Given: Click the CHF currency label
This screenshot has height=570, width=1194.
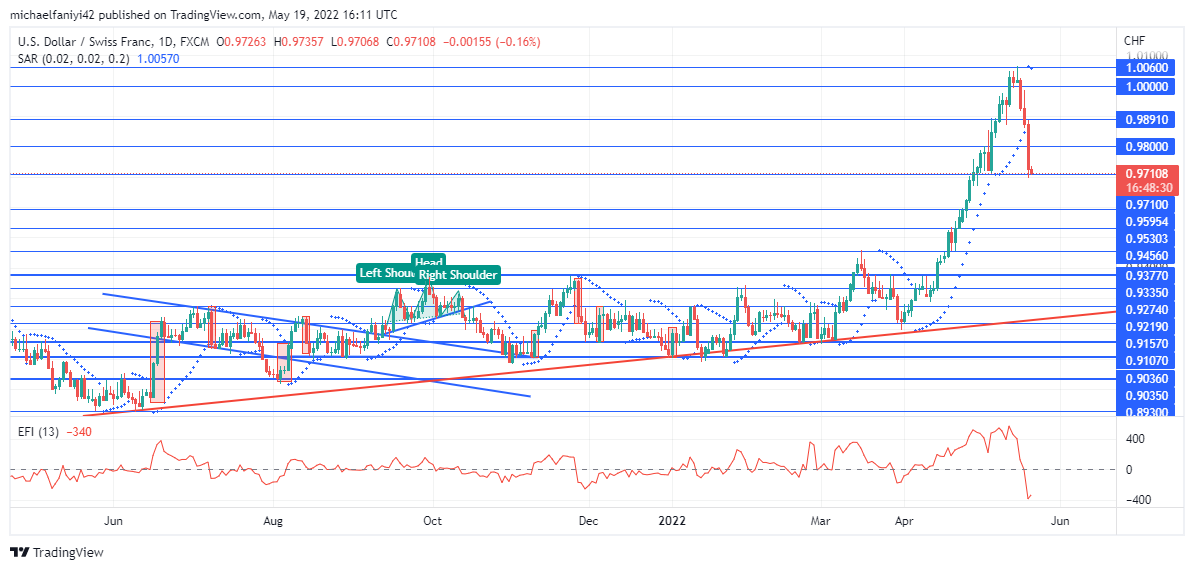Looking at the screenshot, I should [1134, 40].
